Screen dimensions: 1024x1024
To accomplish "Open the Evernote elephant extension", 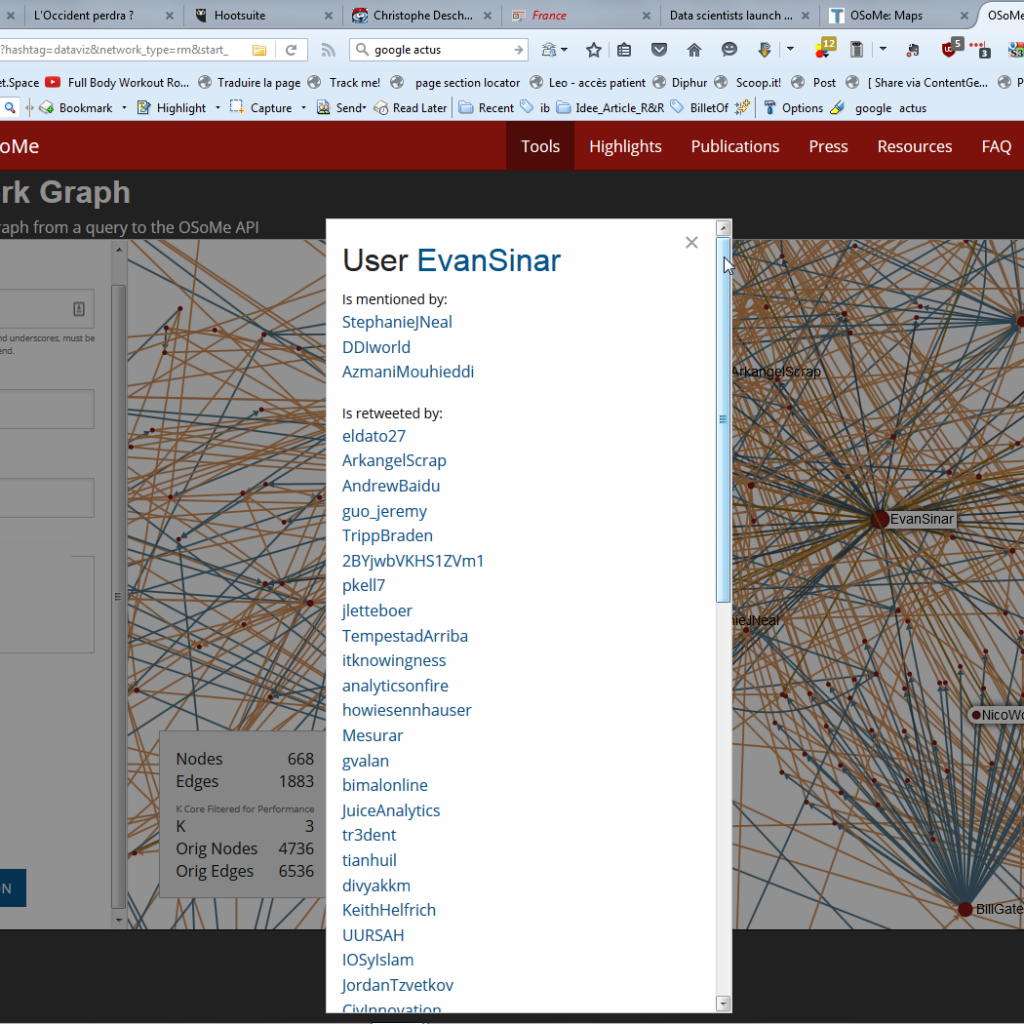I will (x=913, y=50).
